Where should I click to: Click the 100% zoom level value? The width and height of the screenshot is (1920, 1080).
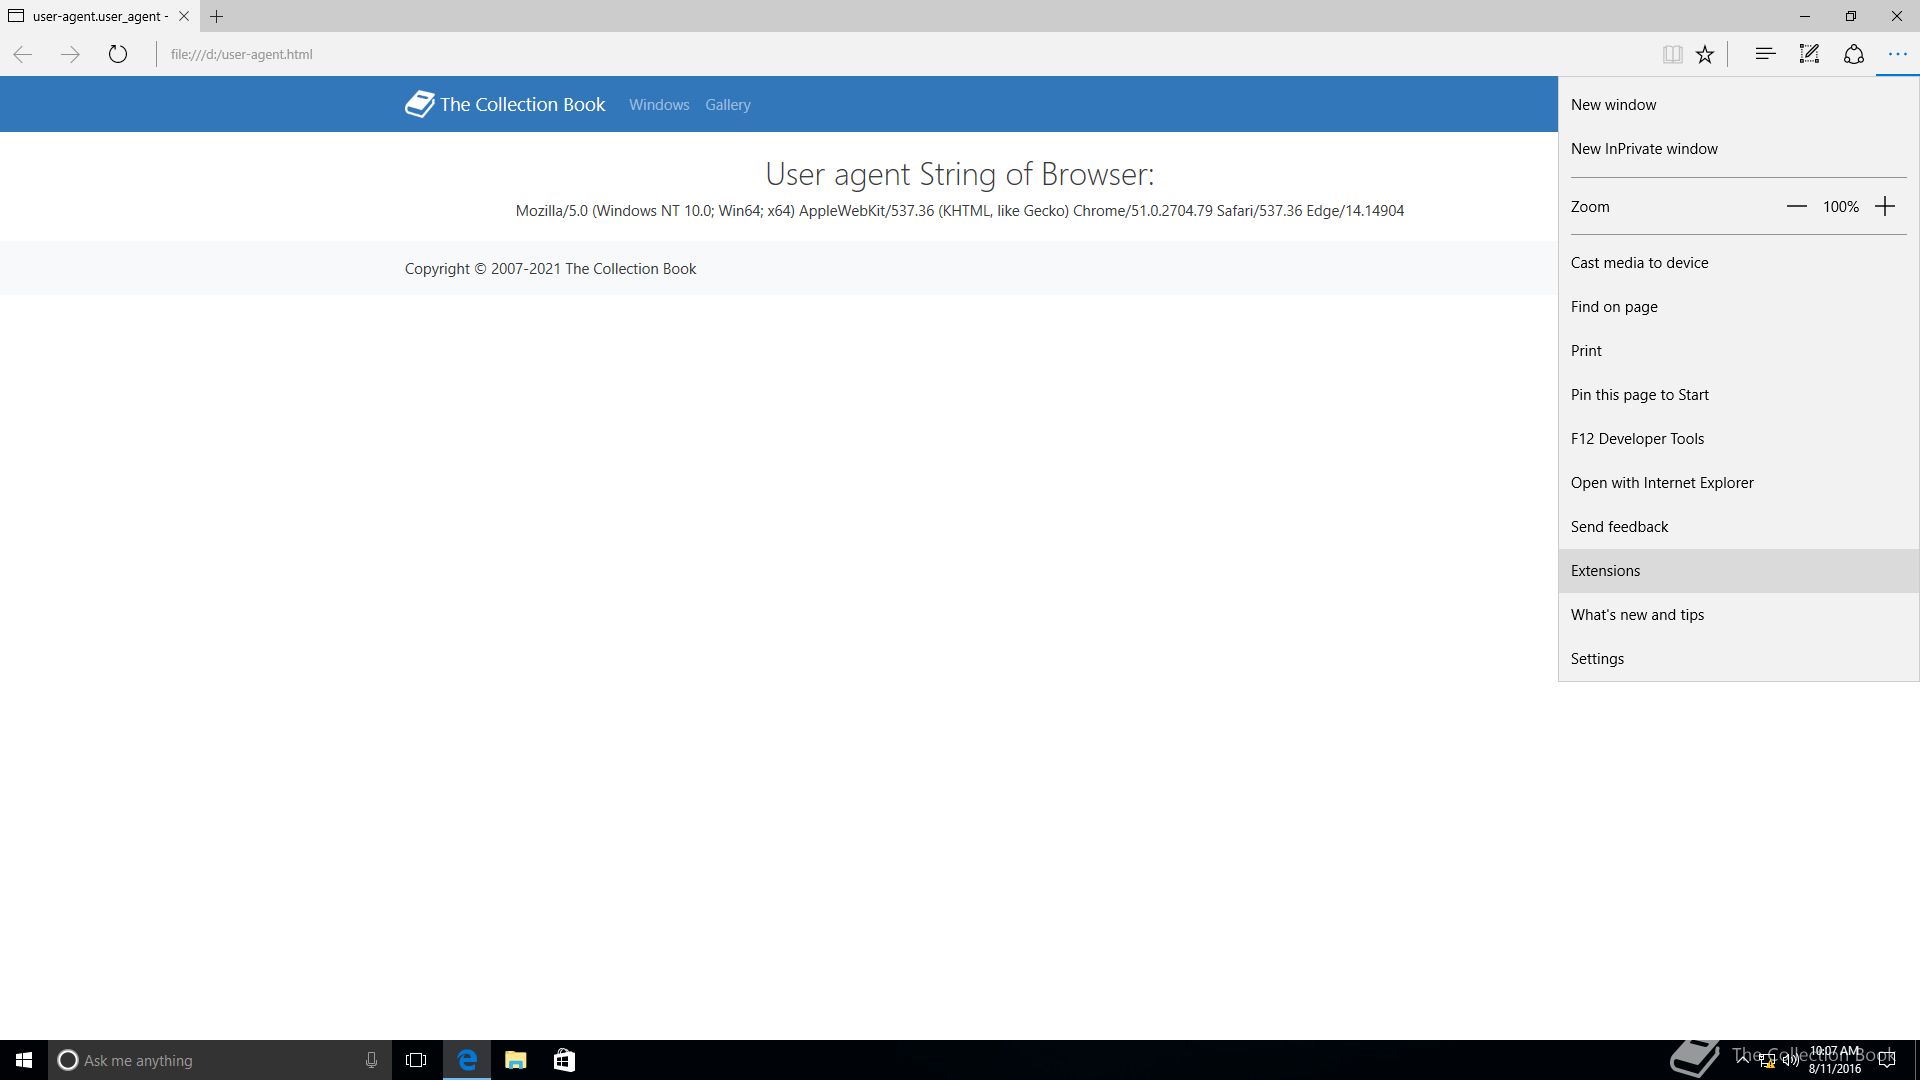coord(1840,206)
